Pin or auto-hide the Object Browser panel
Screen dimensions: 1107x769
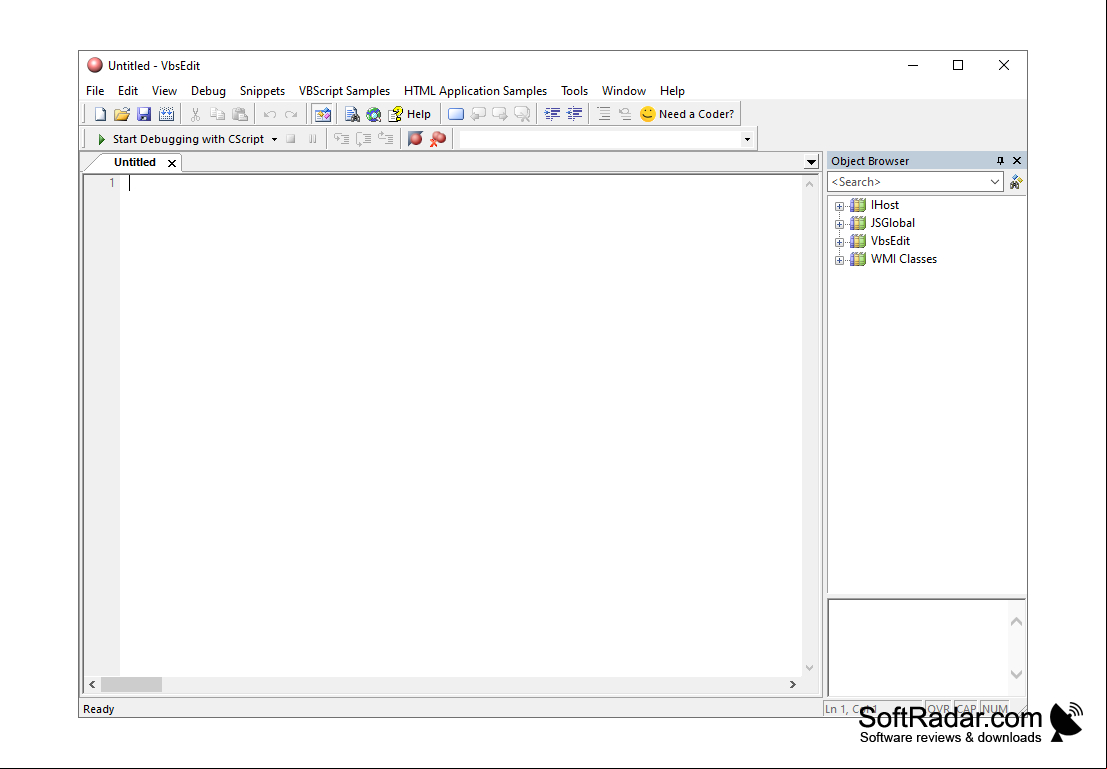click(x=1000, y=161)
